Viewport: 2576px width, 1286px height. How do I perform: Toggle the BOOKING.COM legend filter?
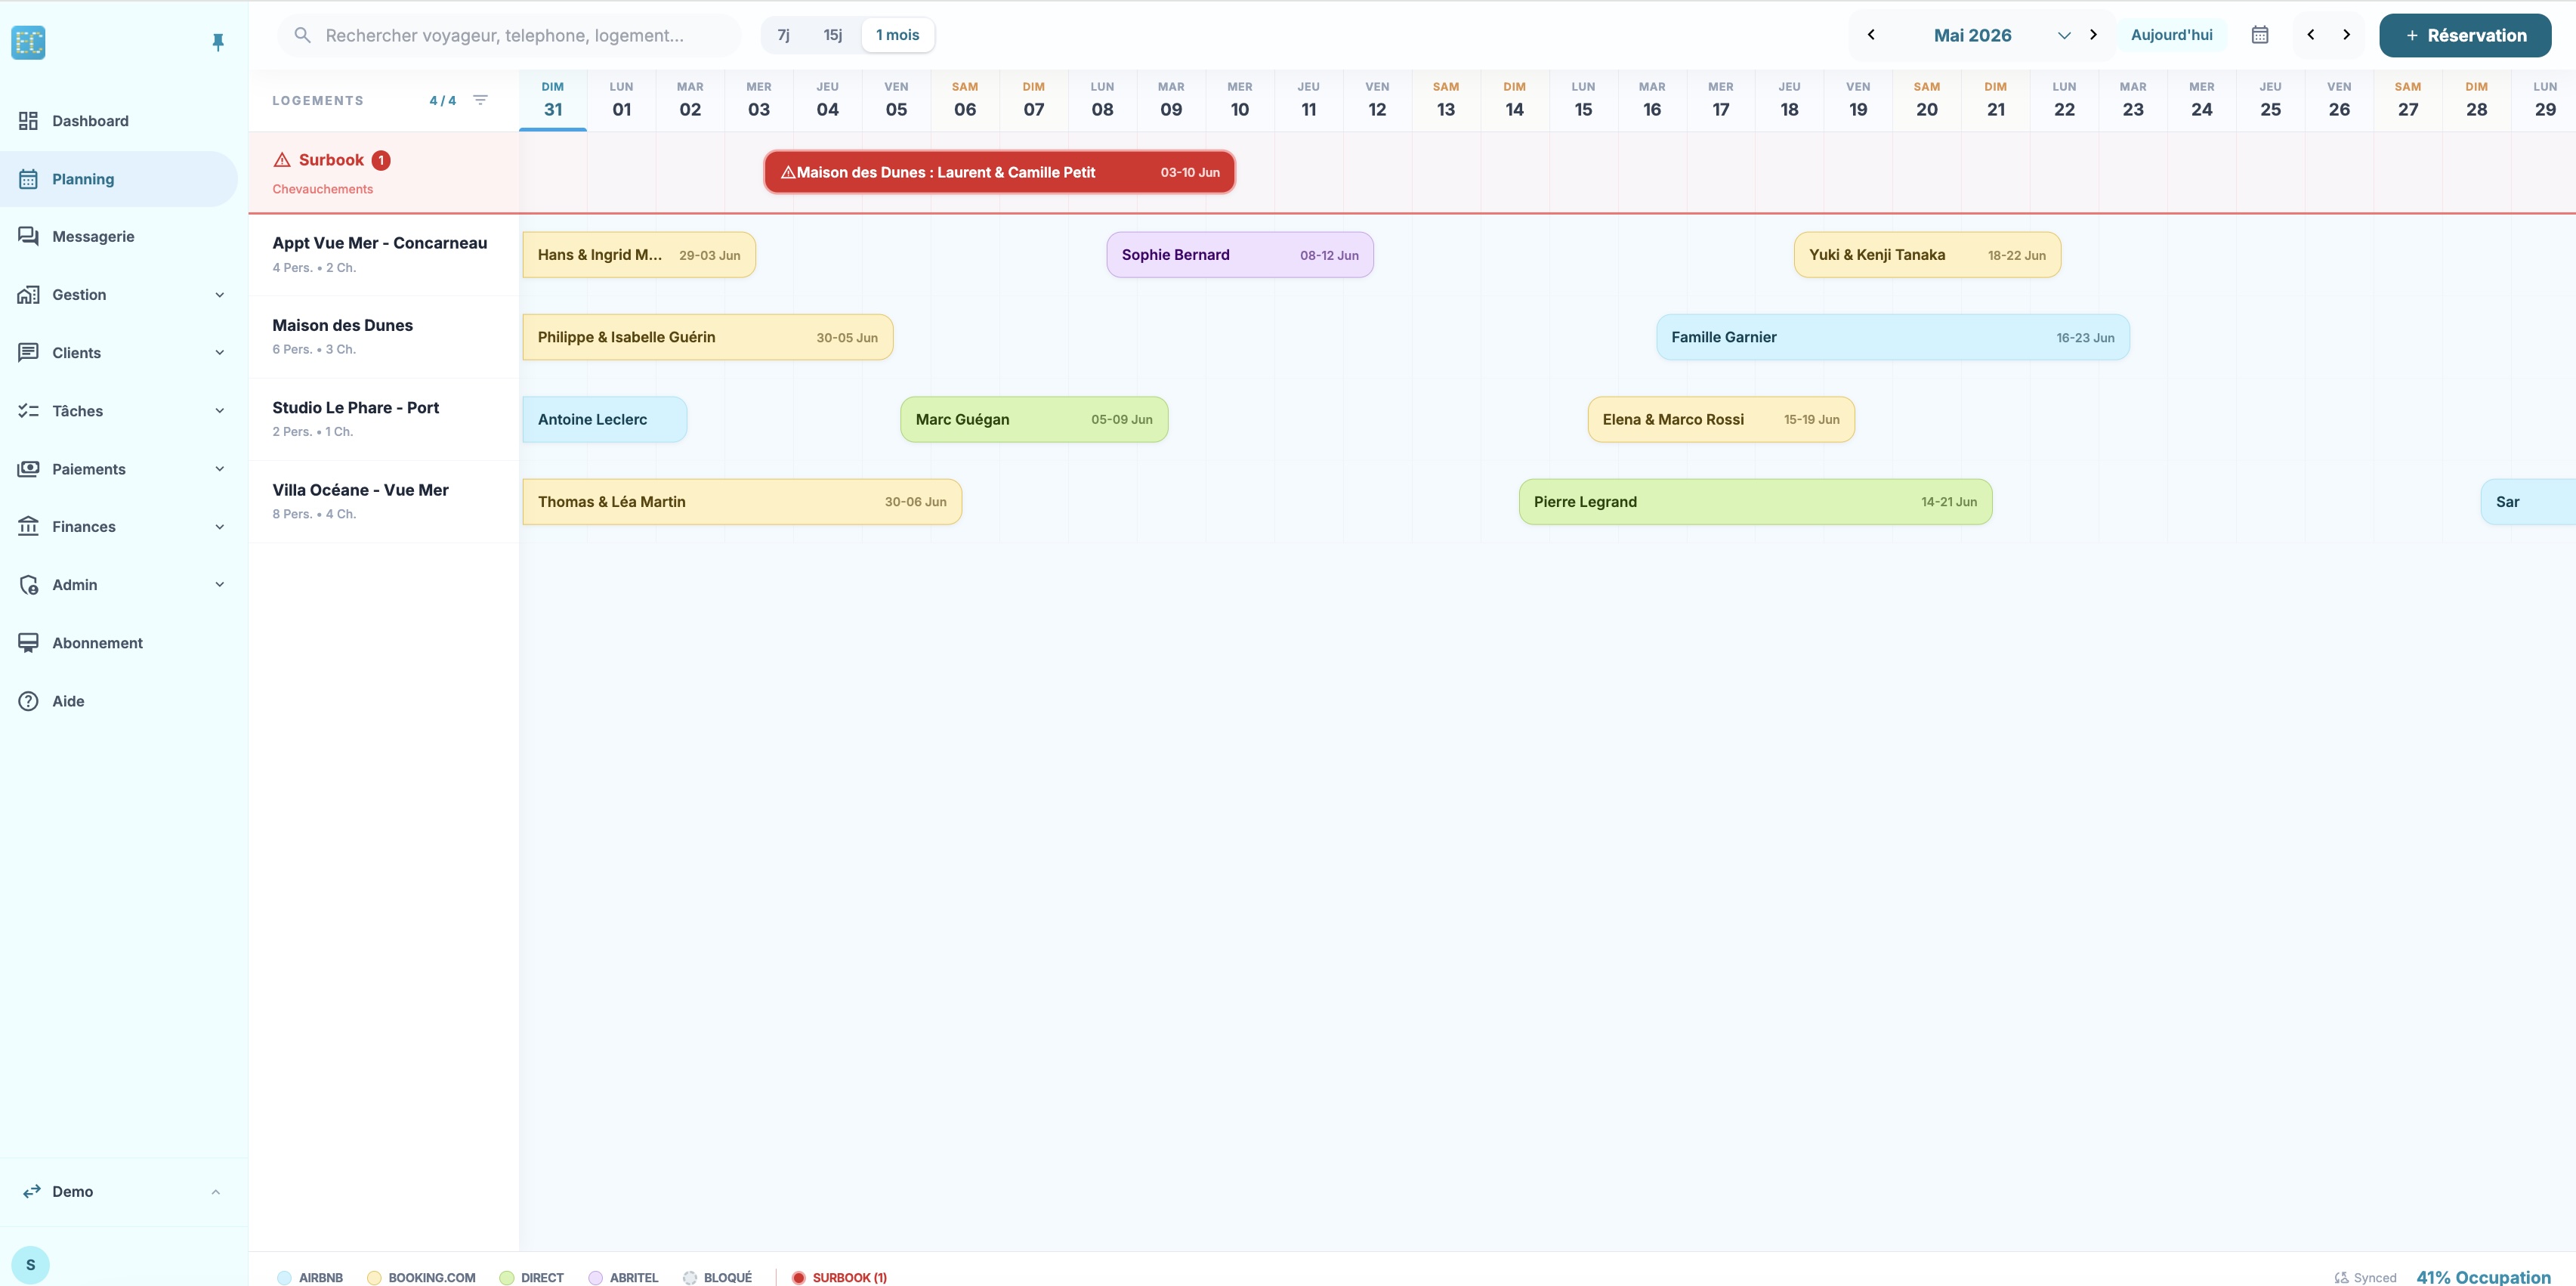tap(421, 1277)
